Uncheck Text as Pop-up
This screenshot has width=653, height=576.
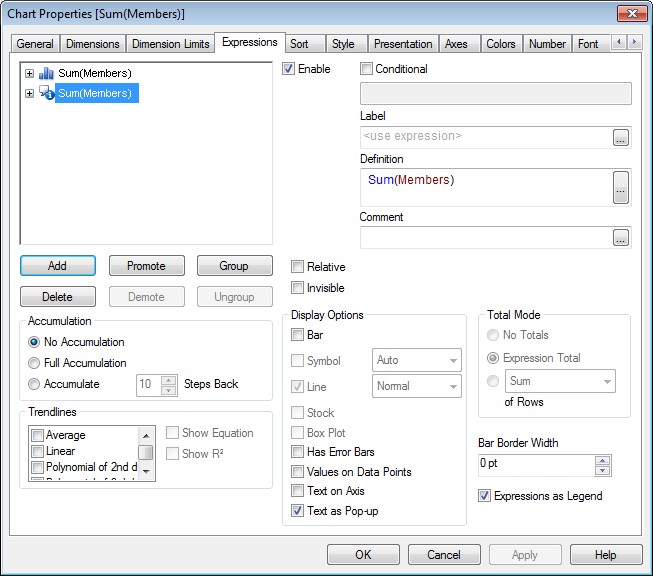pyautogui.click(x=297, y=511)
